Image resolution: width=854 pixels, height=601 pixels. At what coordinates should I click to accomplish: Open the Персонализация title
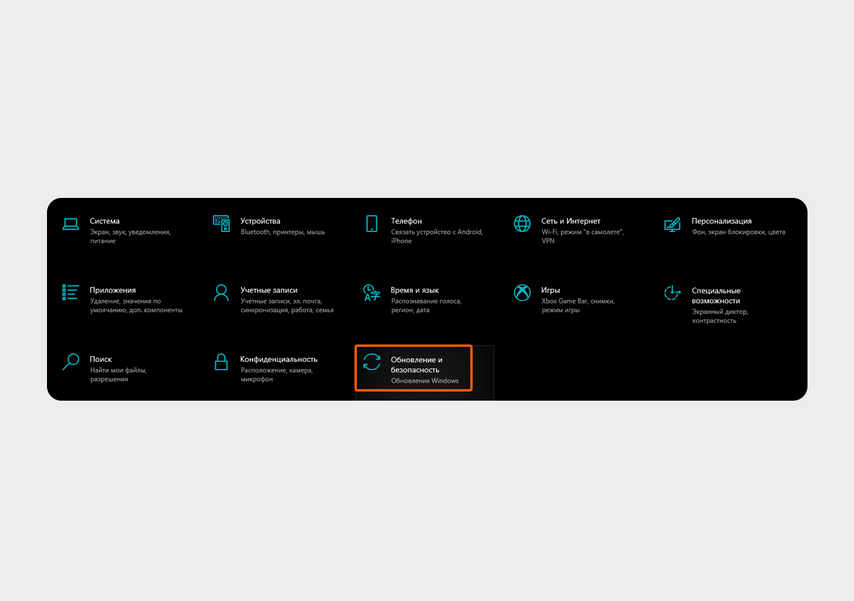pyautogui.click(x=722, y=221)
